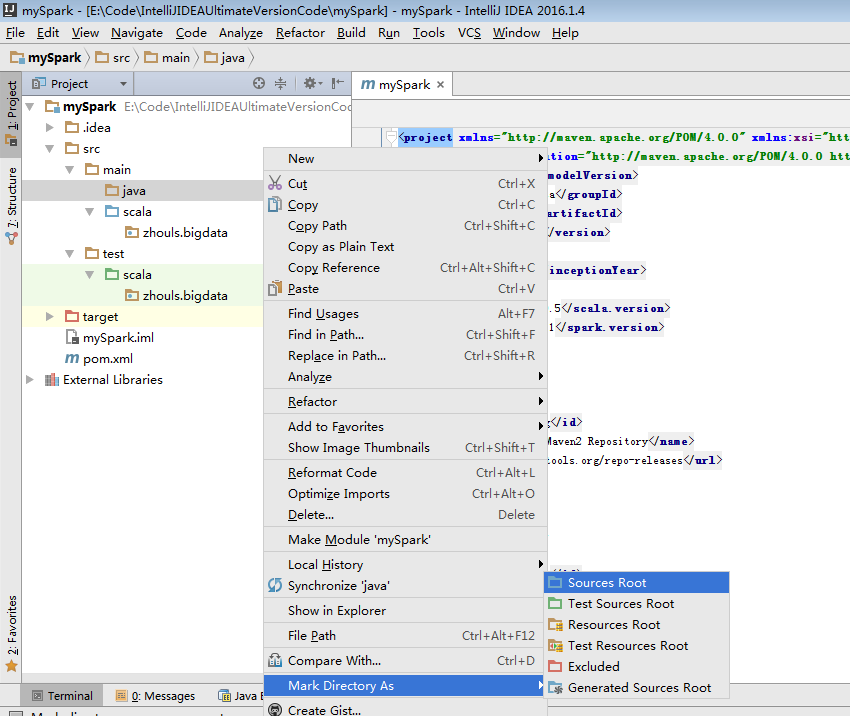Click the Paste clipboard icon
Viewport: 850px width, 716px height.
275,288
